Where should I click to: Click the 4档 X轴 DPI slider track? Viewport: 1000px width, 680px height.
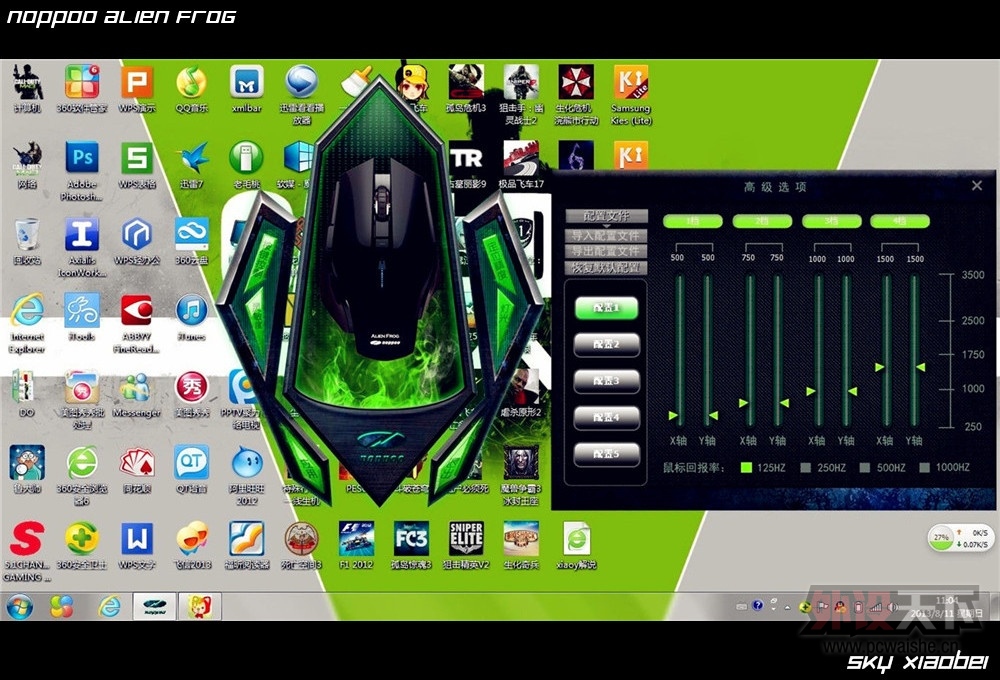[886, 350]
